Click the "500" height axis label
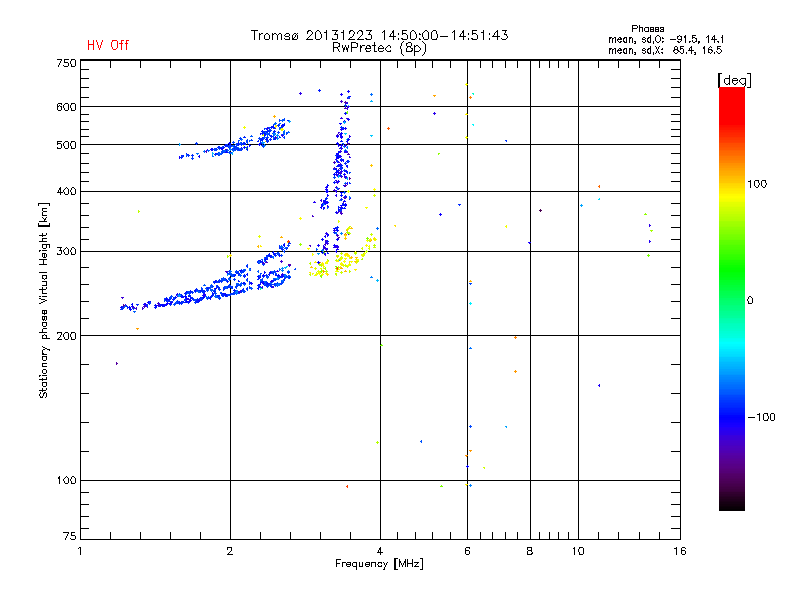800x600 pixels. (x=66, y=145)
